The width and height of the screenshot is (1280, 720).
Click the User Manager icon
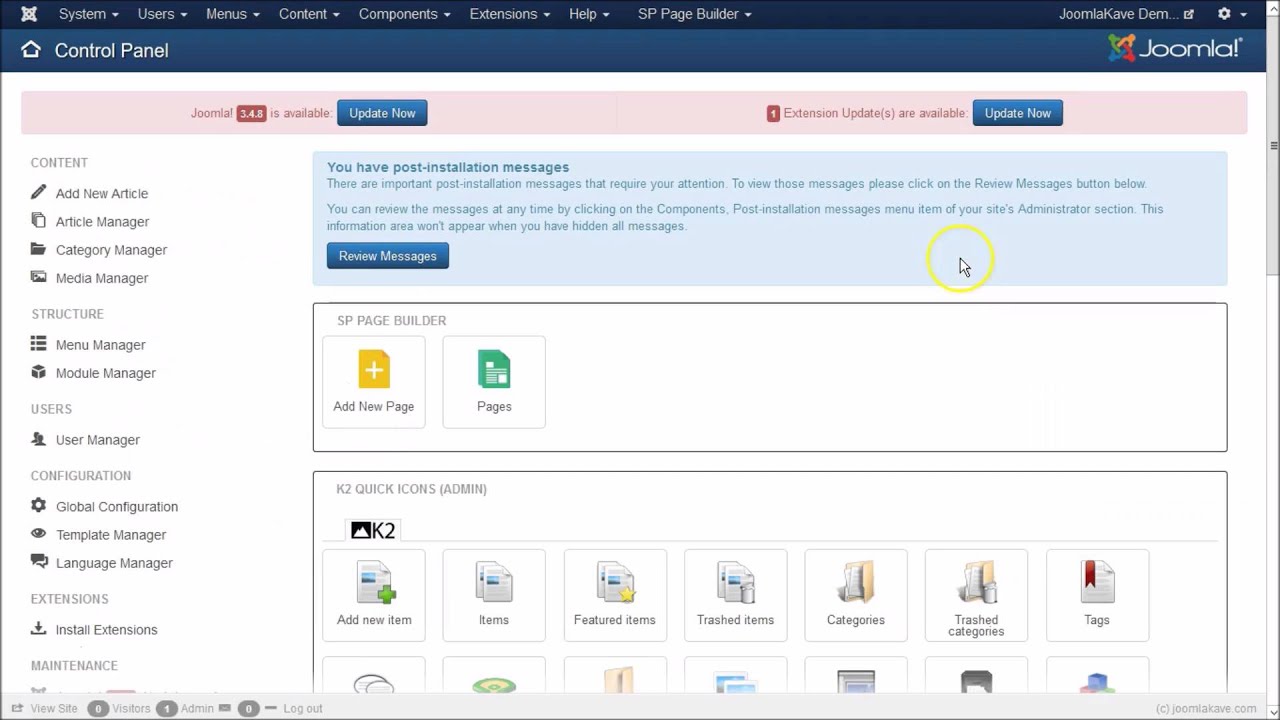click(38, 438)
